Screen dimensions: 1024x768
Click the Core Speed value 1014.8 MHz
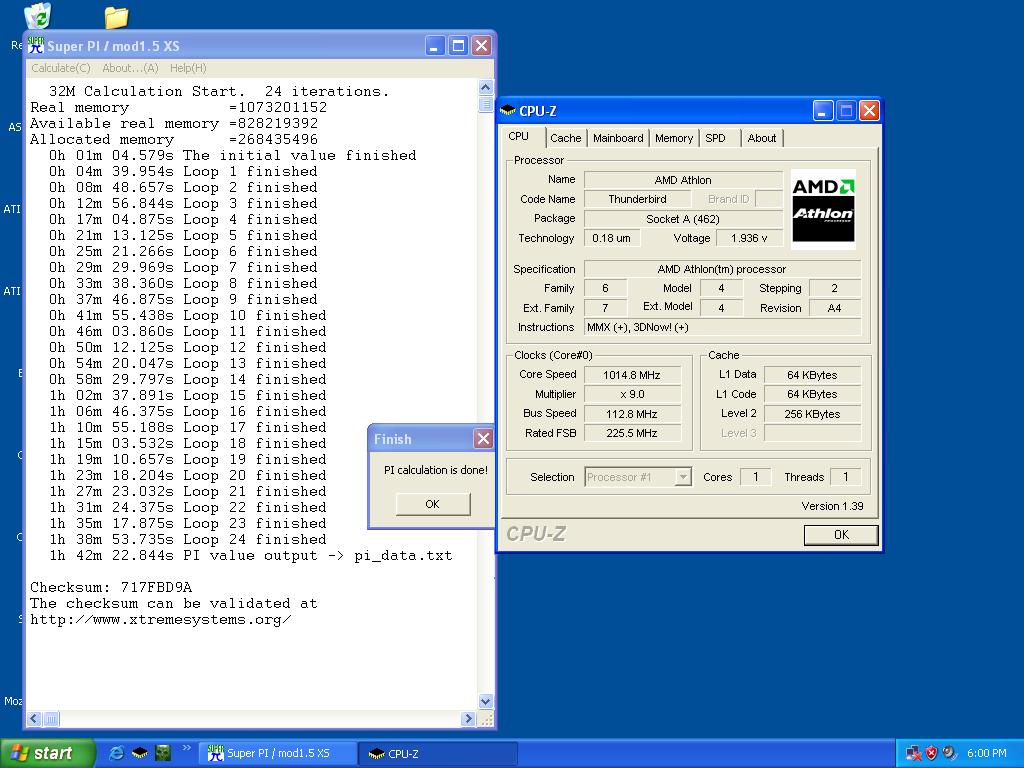(x=632, y=375)
